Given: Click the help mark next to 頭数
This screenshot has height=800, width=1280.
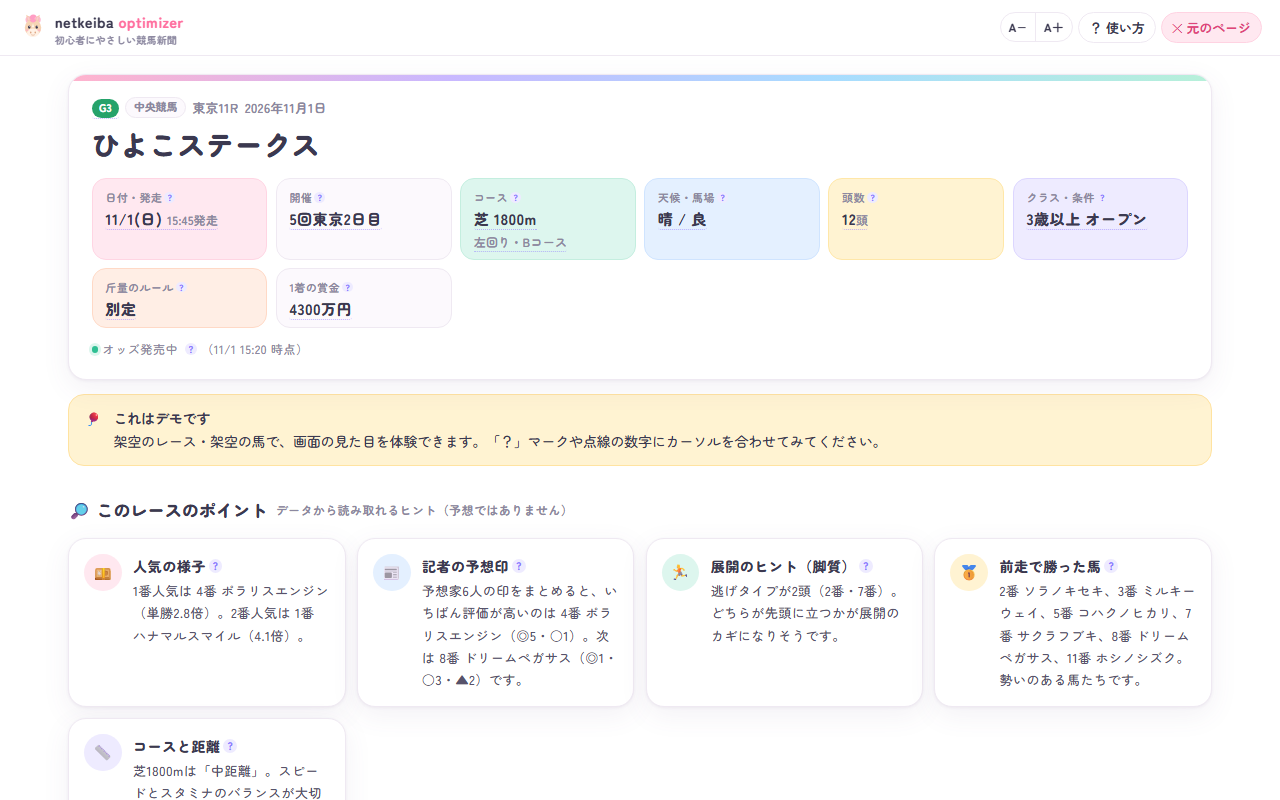Looking at the screenshot, I should 872,198.
